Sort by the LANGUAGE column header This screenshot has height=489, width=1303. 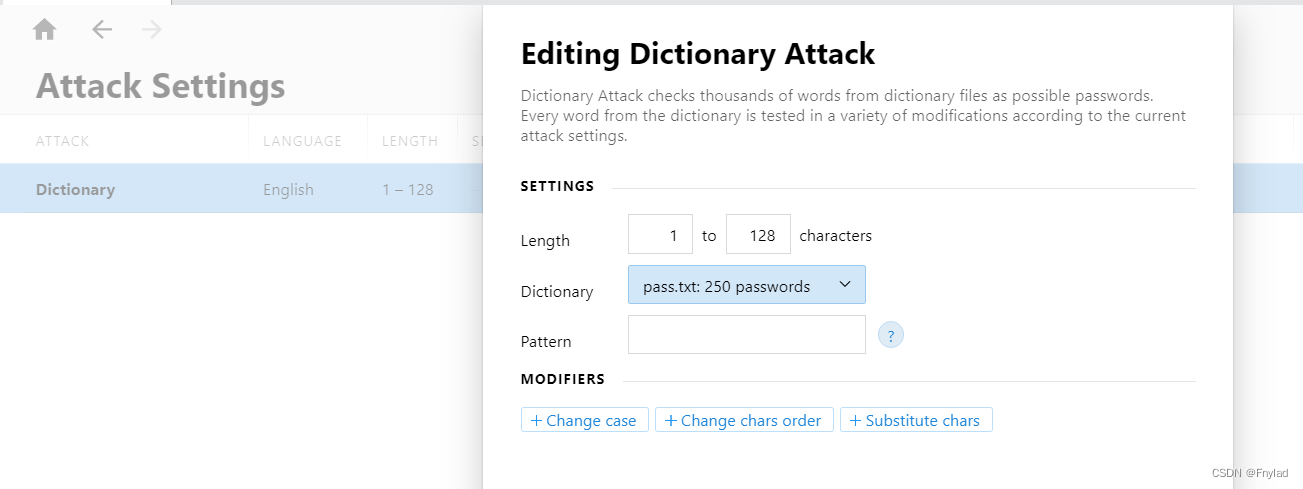pos(302,141)
